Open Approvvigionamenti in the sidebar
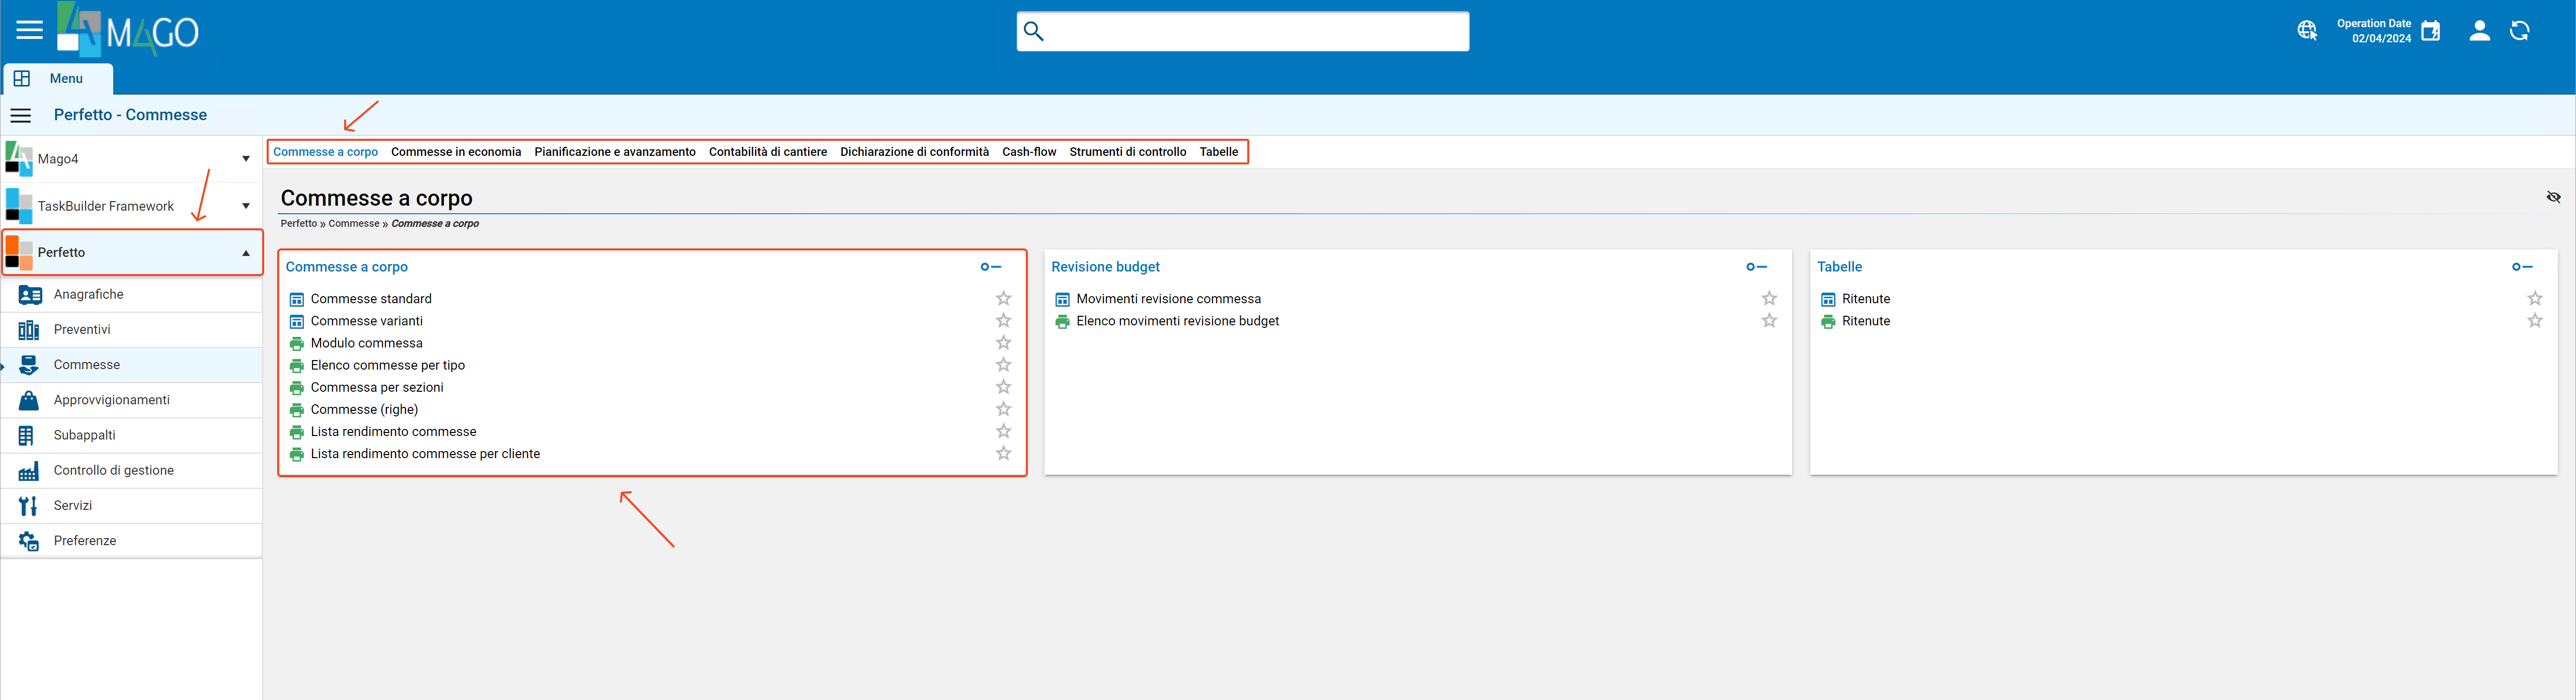Screen dimensions: 2576x700 click(x=132, y=400)
